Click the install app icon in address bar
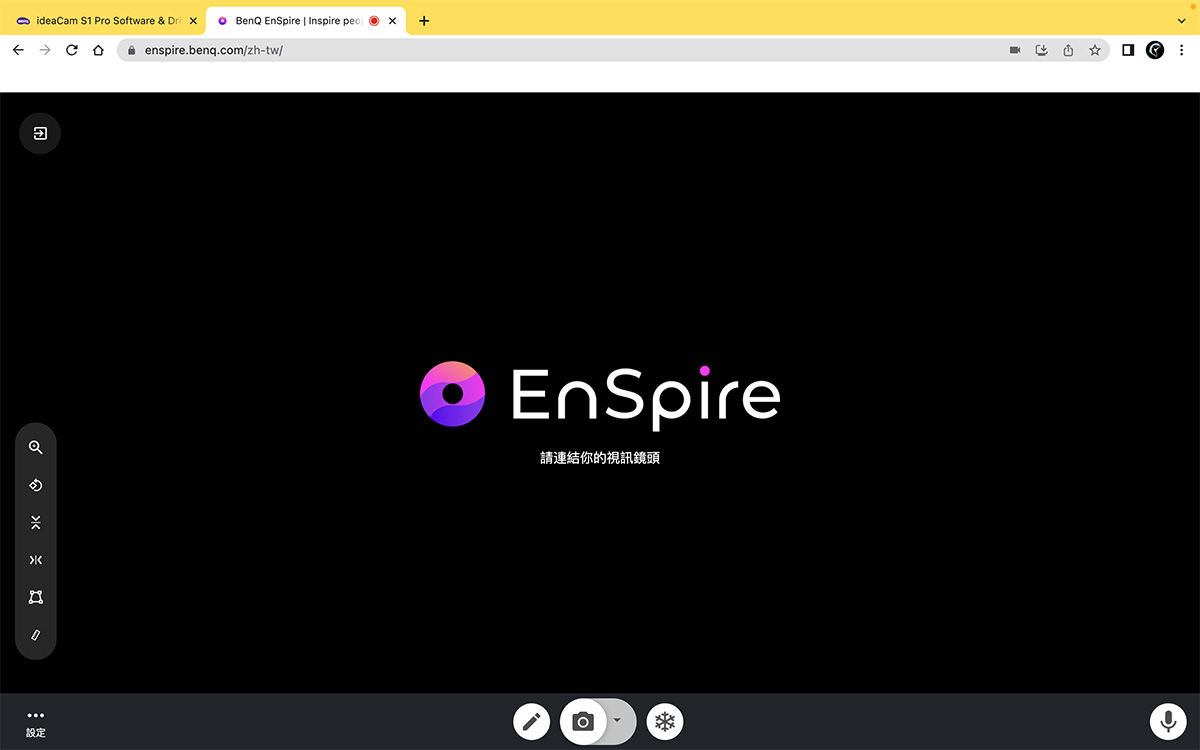 1041,50
